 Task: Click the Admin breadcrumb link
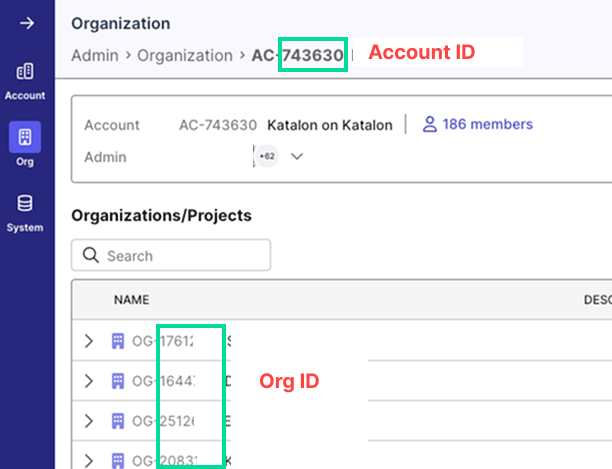tap(95, 55)
